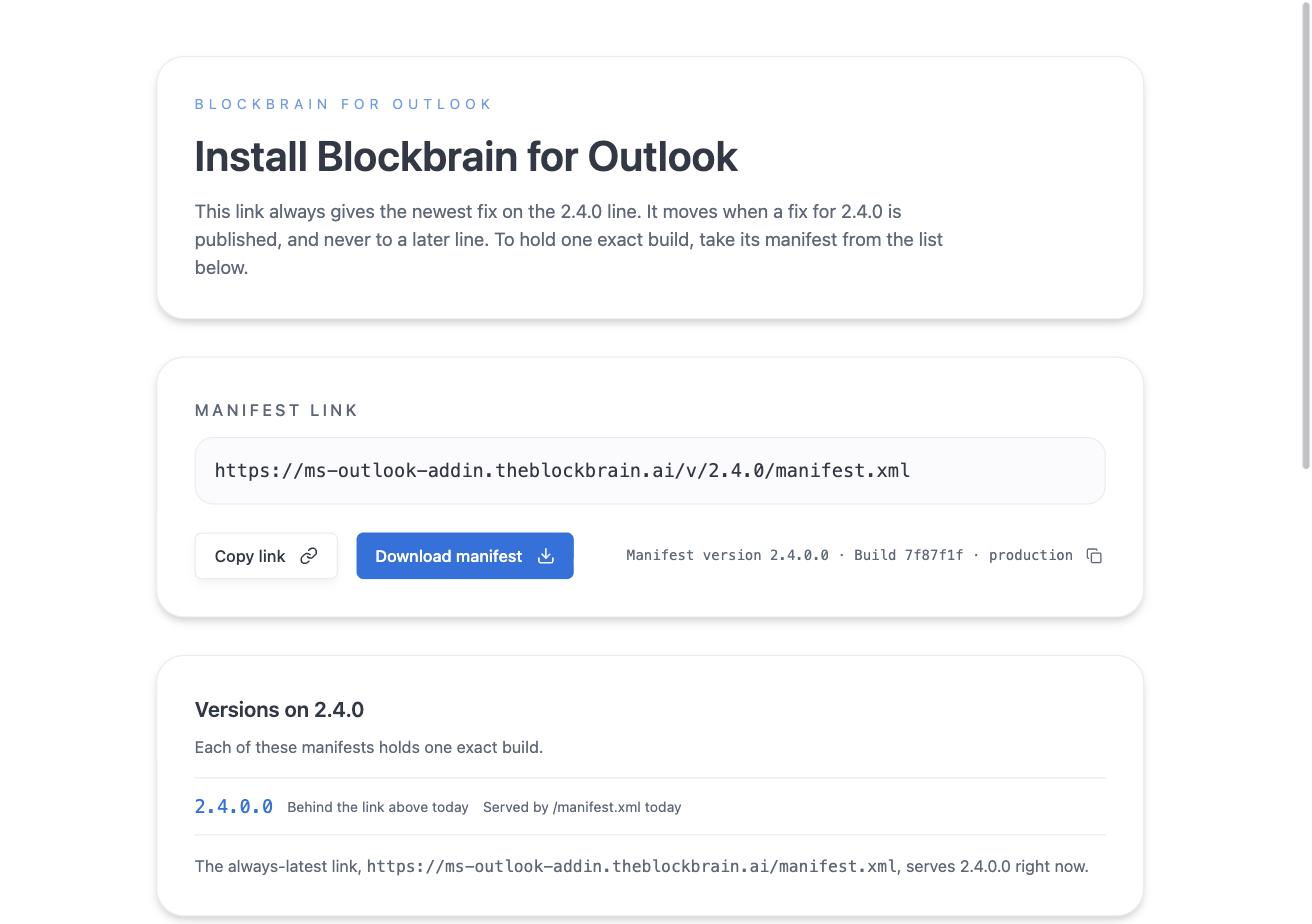Screen dimensions: 1312x924
Task: Click the Copy link button
Action: coord(266,556)
